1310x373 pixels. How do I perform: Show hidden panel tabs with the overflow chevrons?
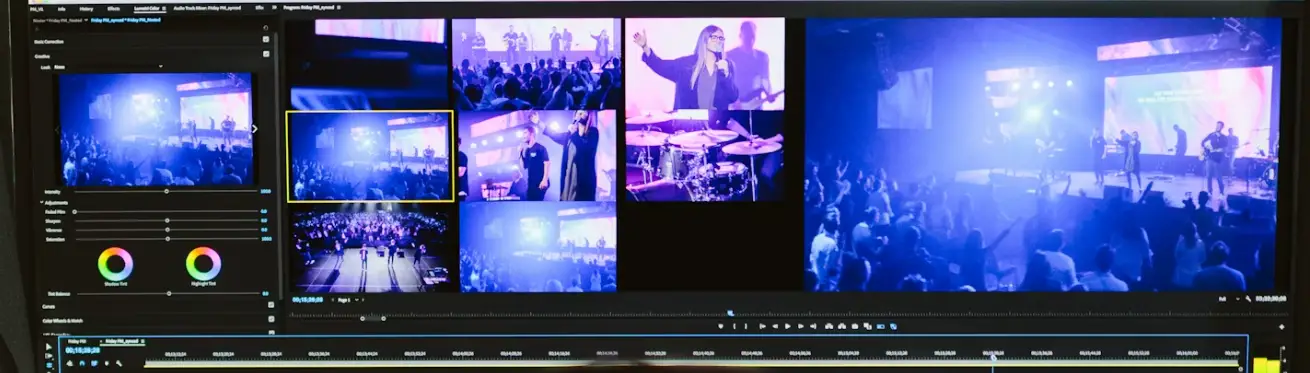coord(274,7)
